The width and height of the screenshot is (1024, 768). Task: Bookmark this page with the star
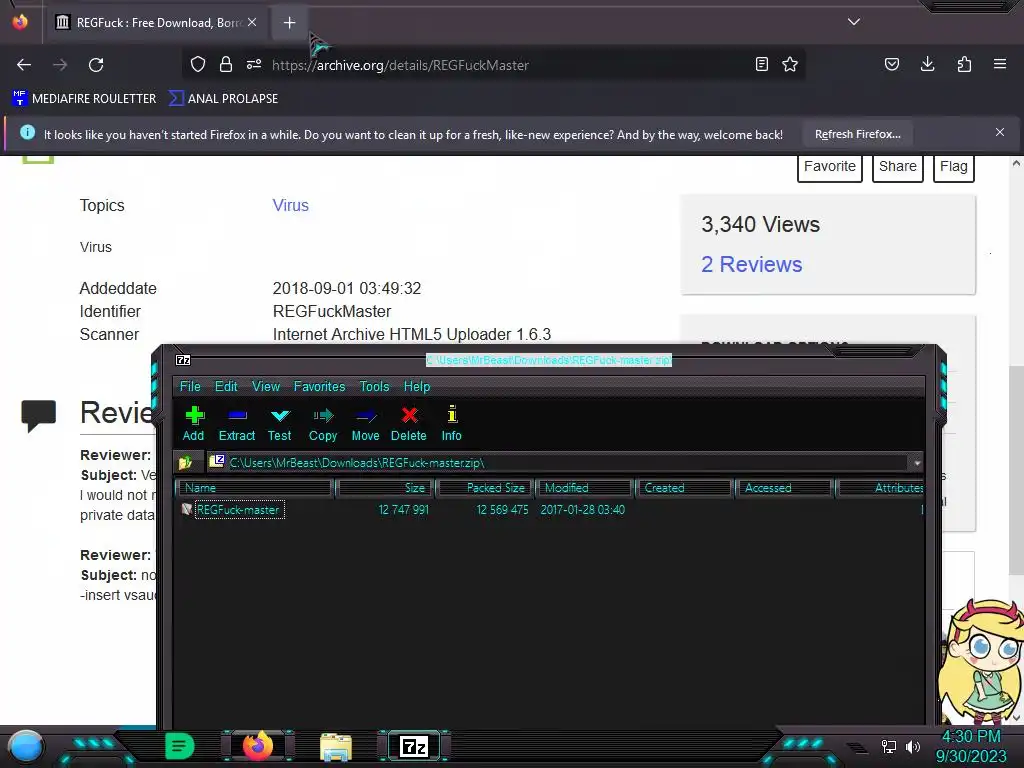790,64
